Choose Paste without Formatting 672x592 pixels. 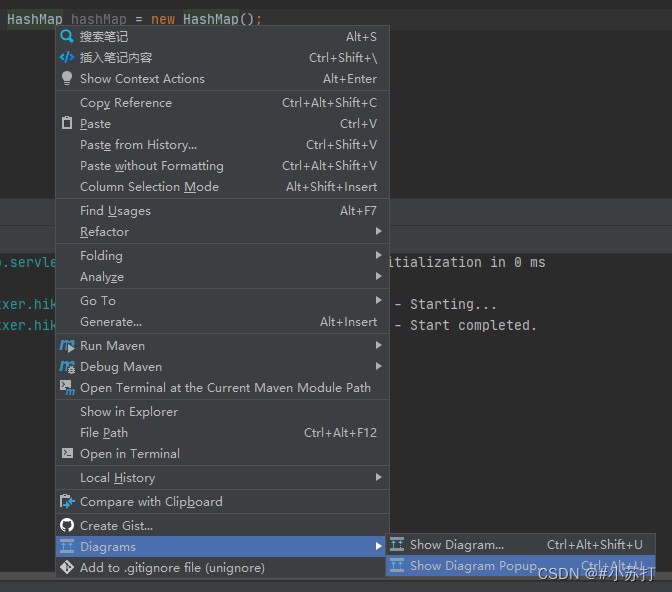222,165
